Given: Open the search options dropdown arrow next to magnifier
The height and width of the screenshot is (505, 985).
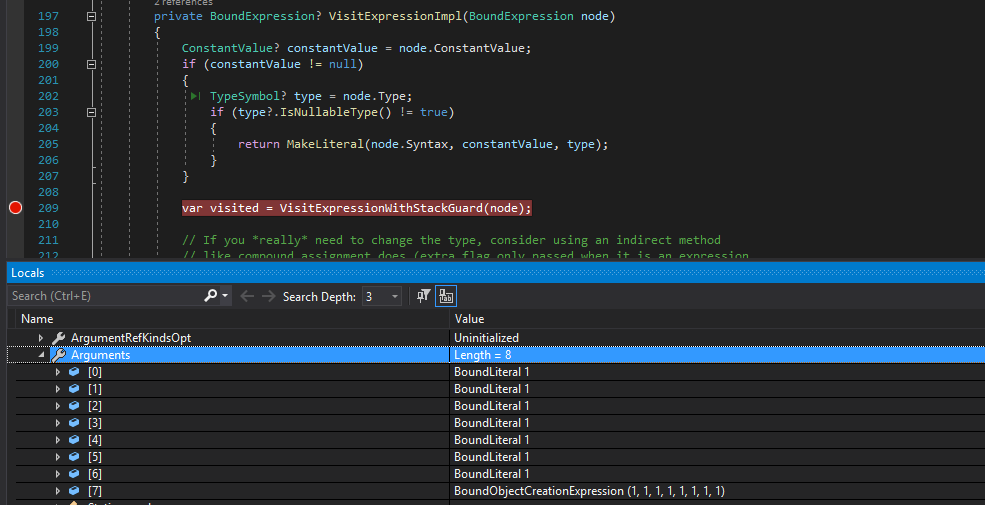Looking at the screenshot, I should (225, 296).
